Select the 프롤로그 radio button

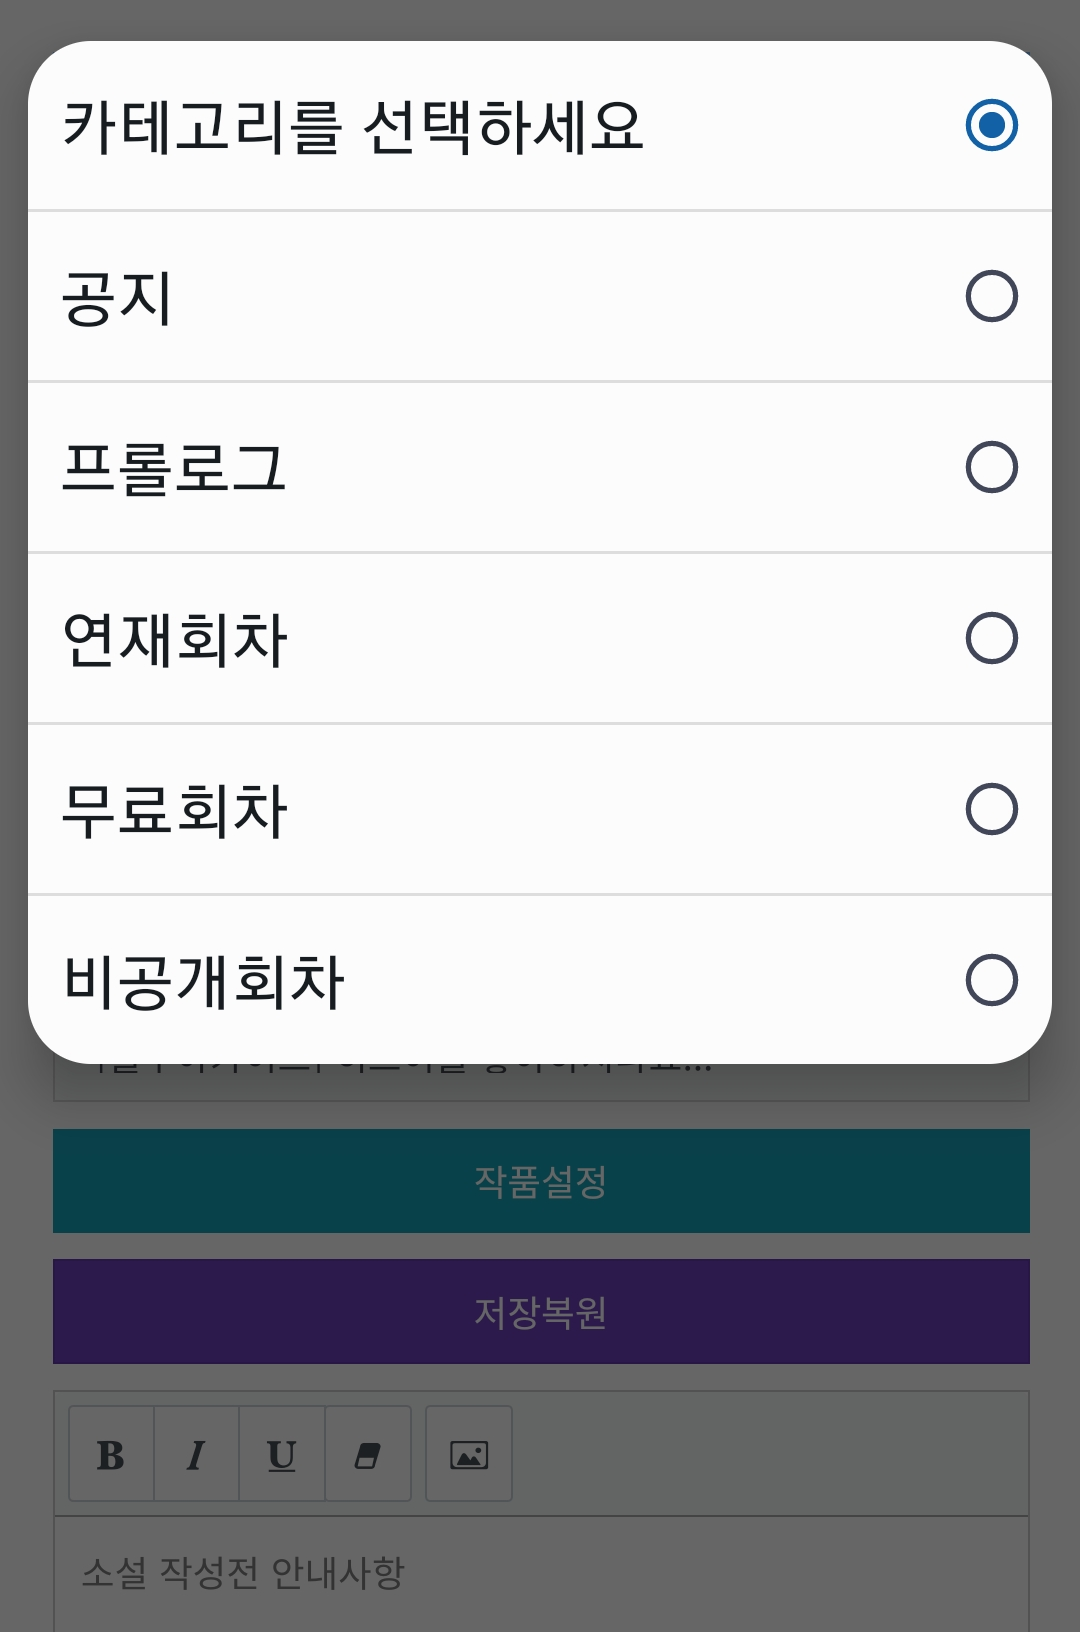(x=991, y=467)
